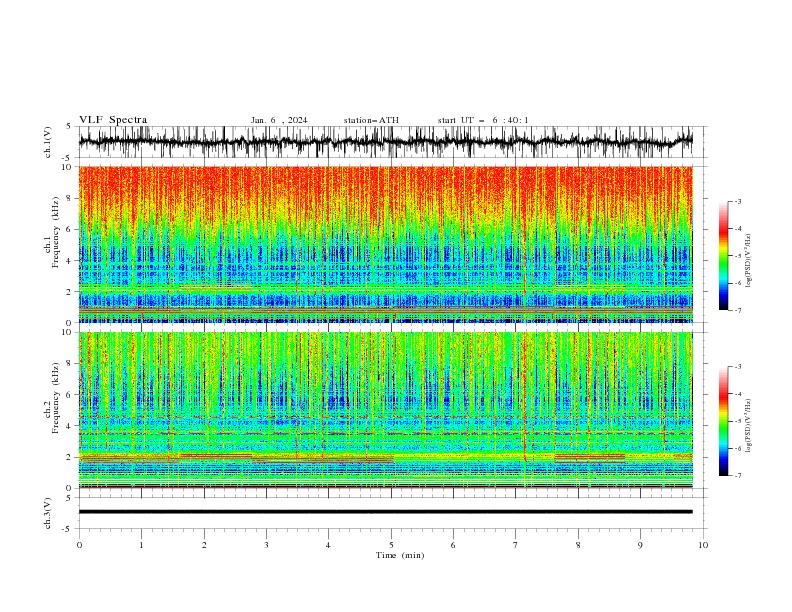Select the 'start UT = 6 :40: 1' text
The width and height of the screenshot is (792, 612).
pos(483,120)
